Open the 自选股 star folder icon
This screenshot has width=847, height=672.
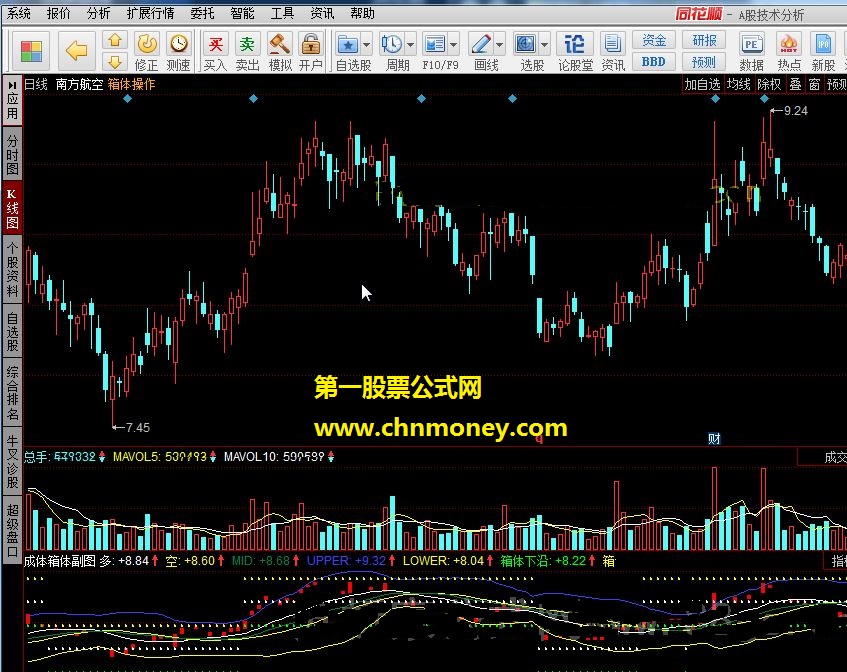click(x=347, y=44)
